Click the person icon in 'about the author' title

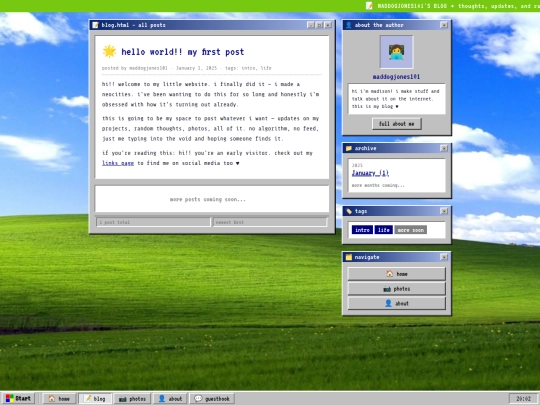[x=349, y=25]
